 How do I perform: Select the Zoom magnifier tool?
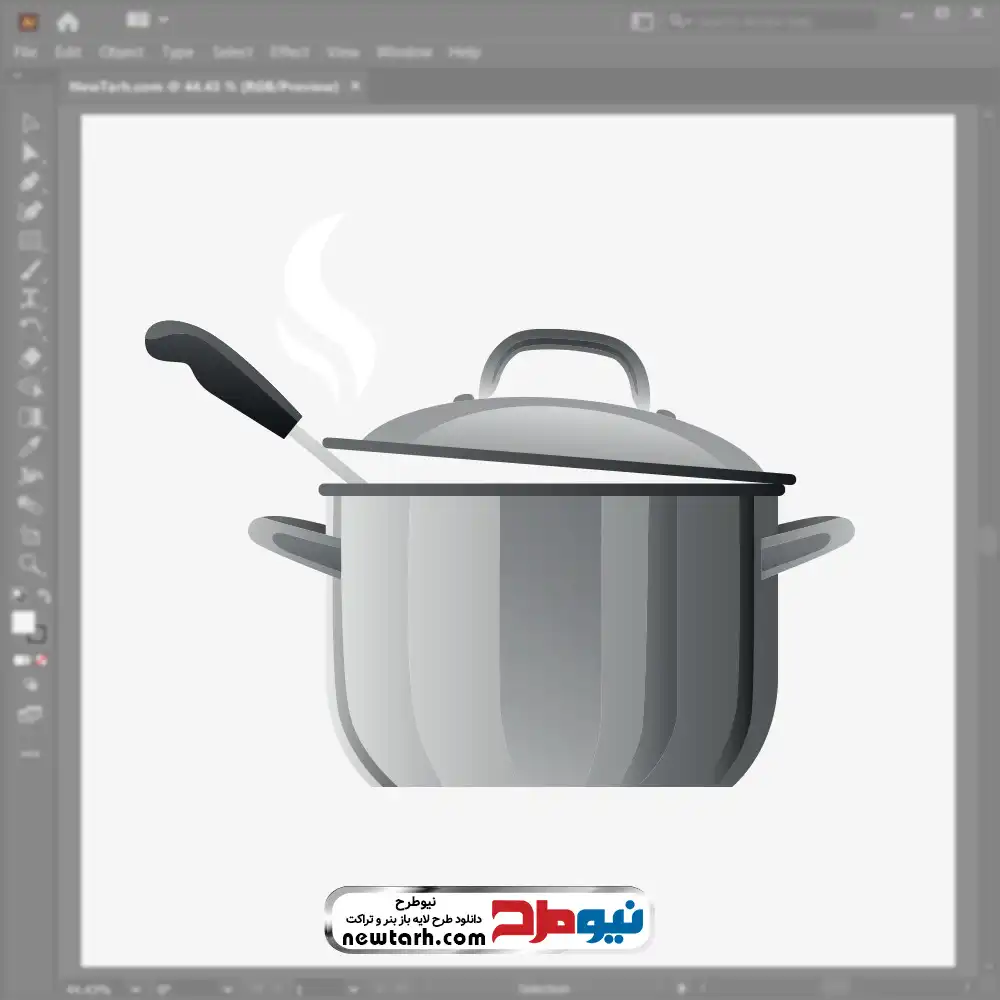(x=30, y=565)
